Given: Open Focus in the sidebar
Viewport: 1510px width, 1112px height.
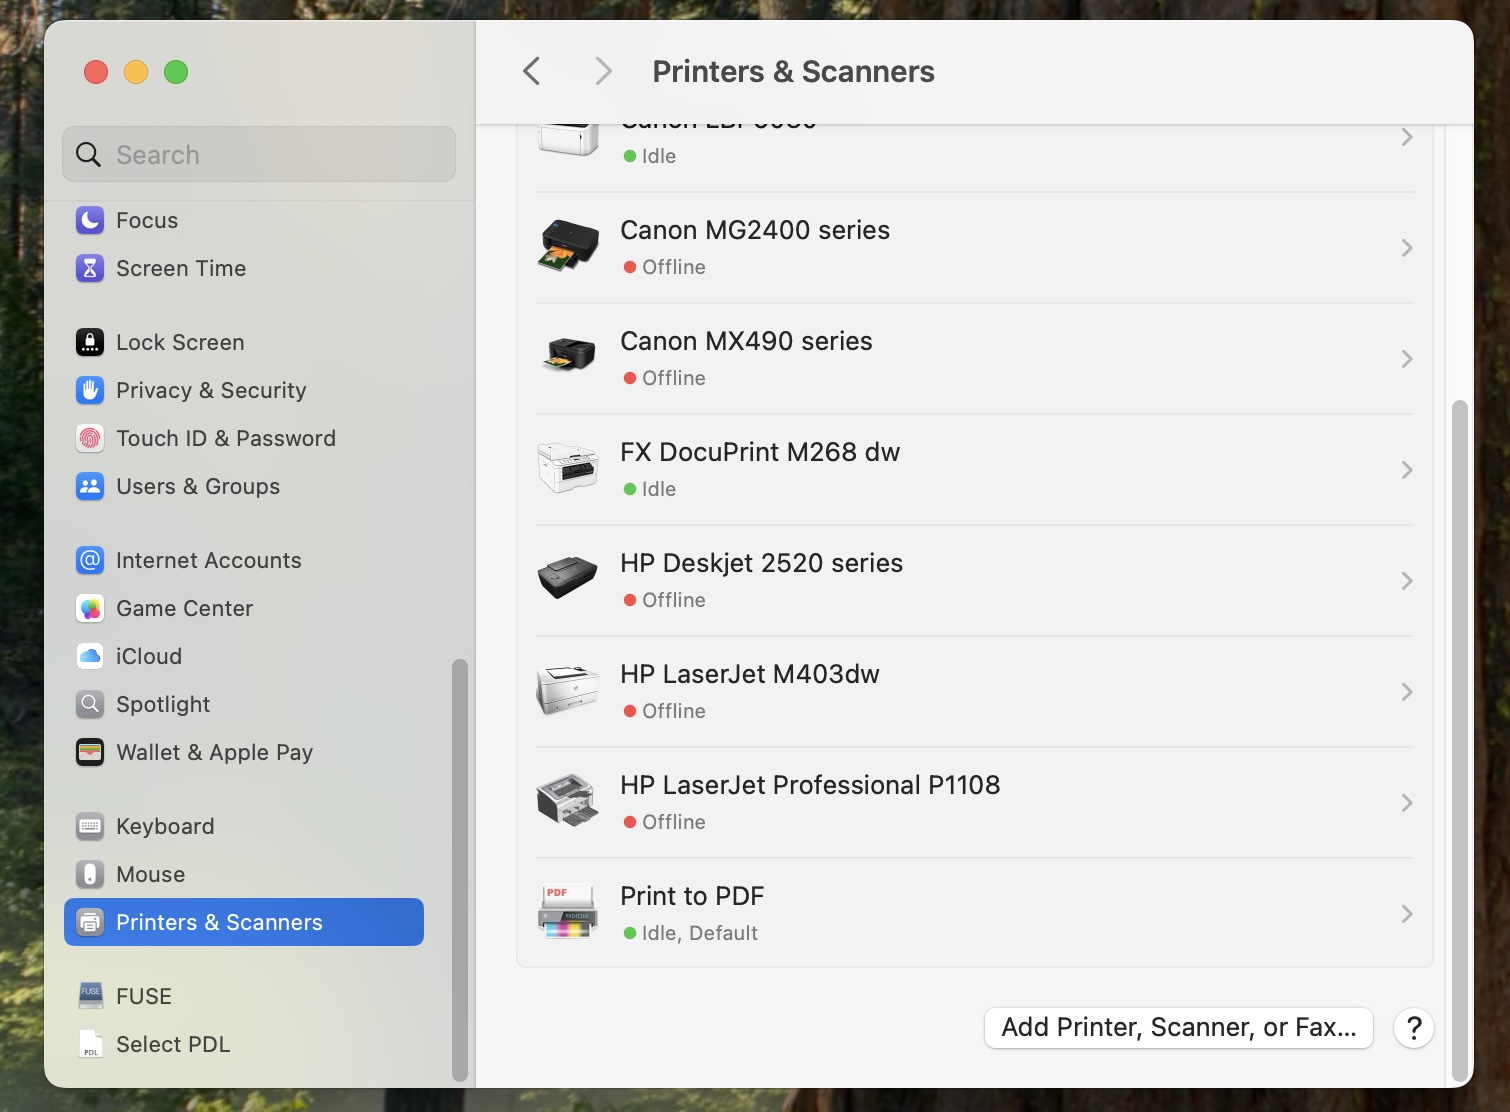Looking at the screenshot, I should click(x=244, y=220).
